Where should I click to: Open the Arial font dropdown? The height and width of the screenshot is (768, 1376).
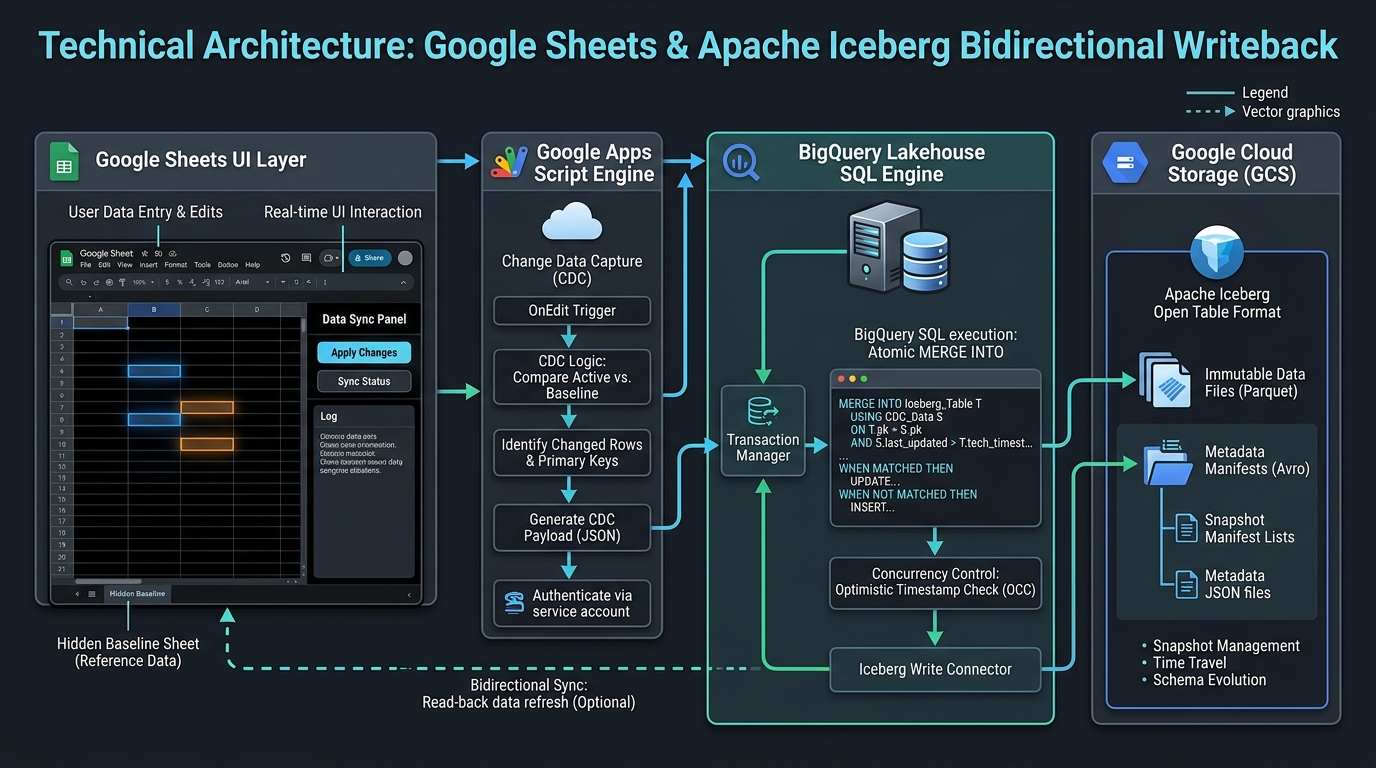pyautogui.click(x=252, y=282)
